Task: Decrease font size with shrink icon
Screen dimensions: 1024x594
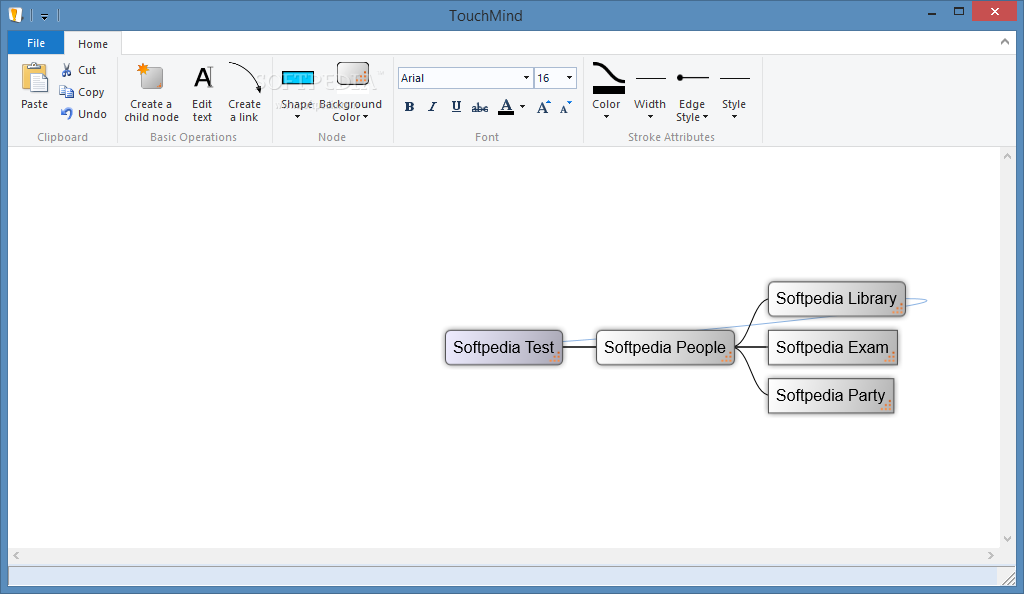Action: [566, 107]
